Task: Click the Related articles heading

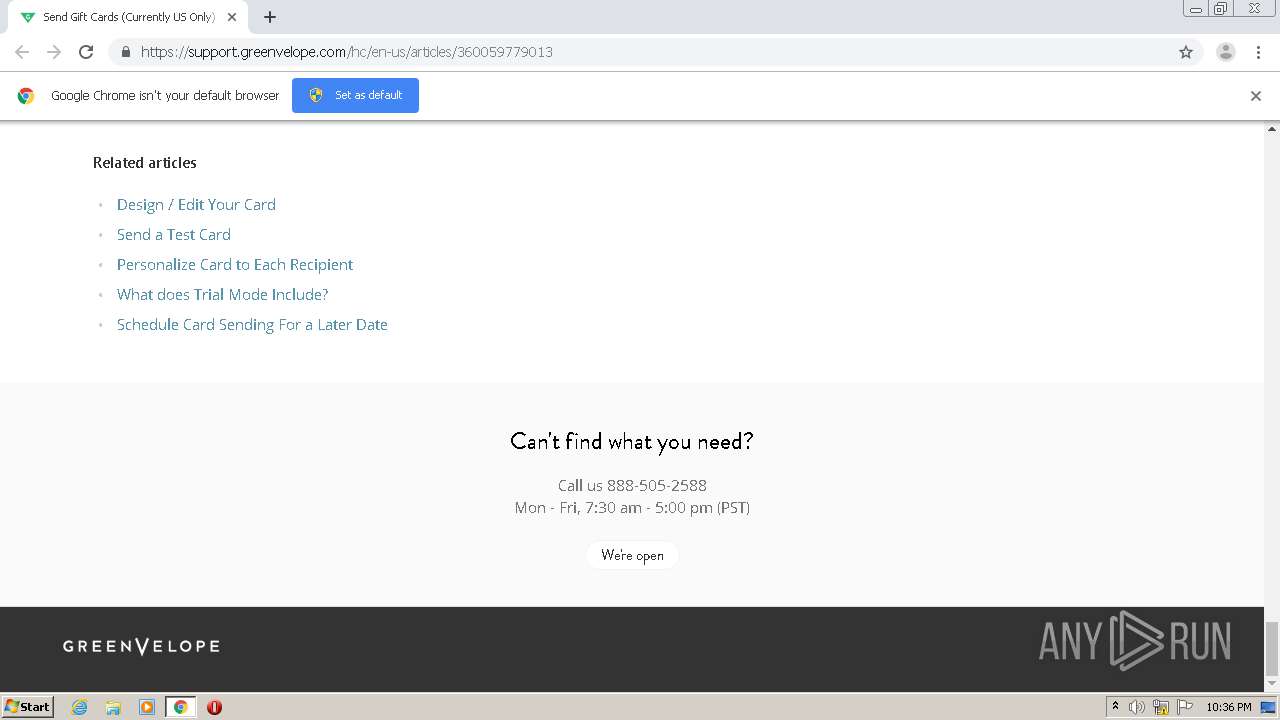Action: [145, 162]
